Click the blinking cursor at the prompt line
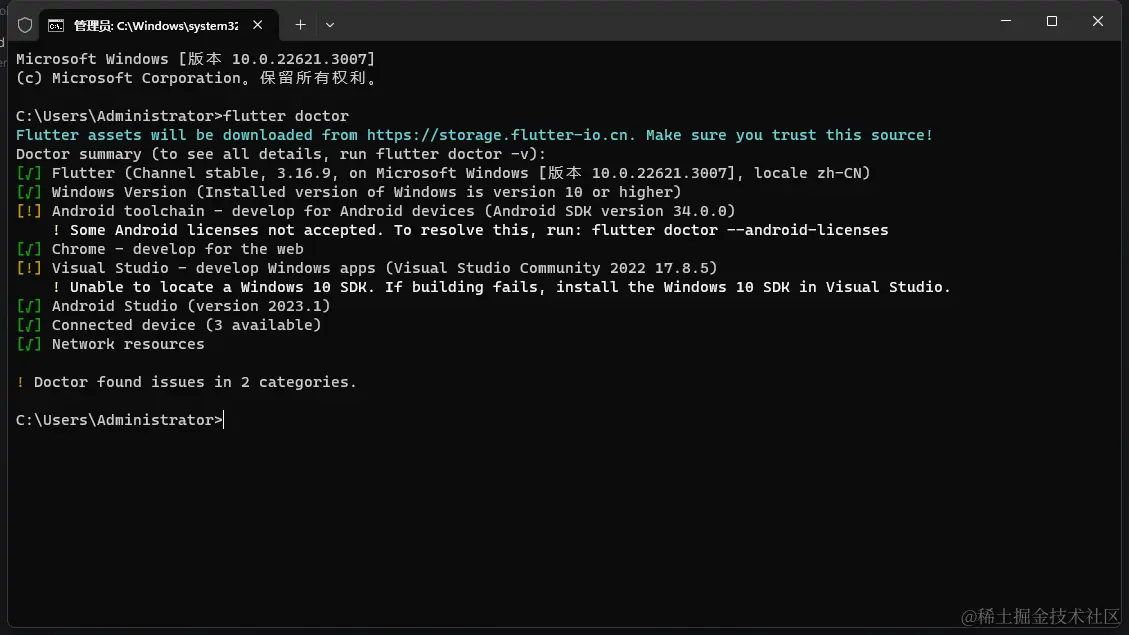1129x635 pixels. click(x=224, y=419)
